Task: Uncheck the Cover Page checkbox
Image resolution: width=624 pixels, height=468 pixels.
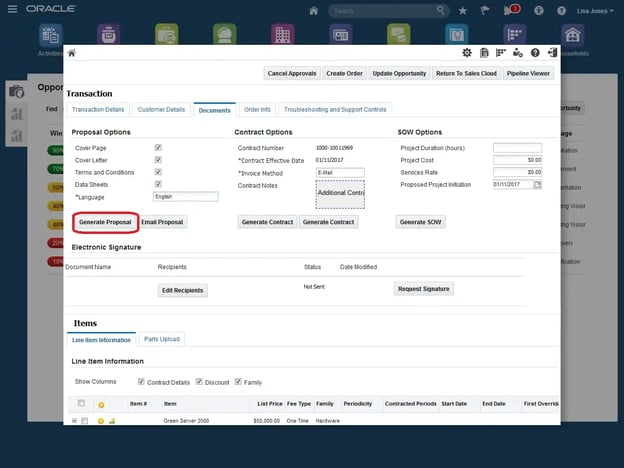Action: point(158,147)
